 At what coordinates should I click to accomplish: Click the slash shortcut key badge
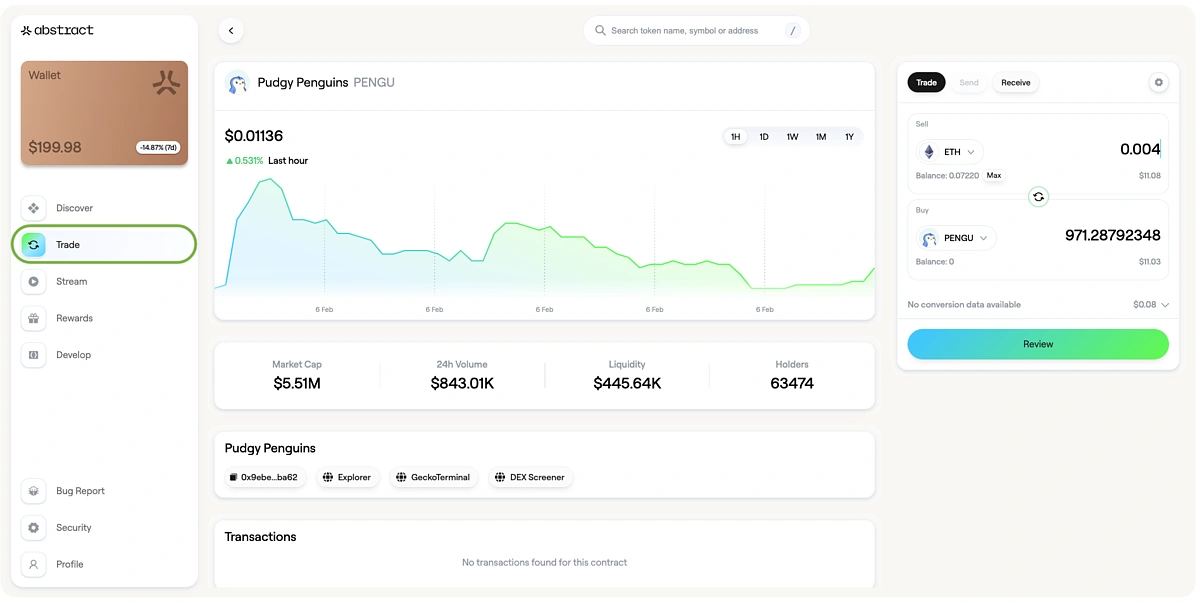coord(793,31)
